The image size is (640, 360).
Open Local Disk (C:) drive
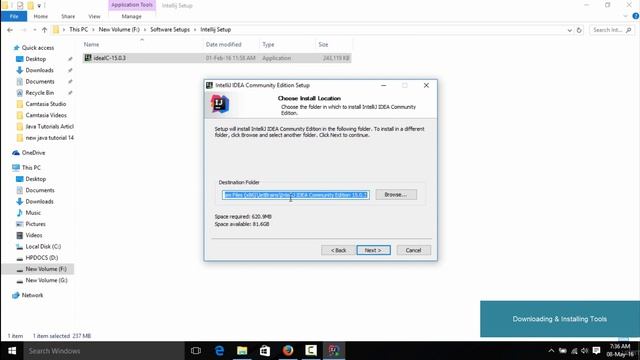point(43,247)
